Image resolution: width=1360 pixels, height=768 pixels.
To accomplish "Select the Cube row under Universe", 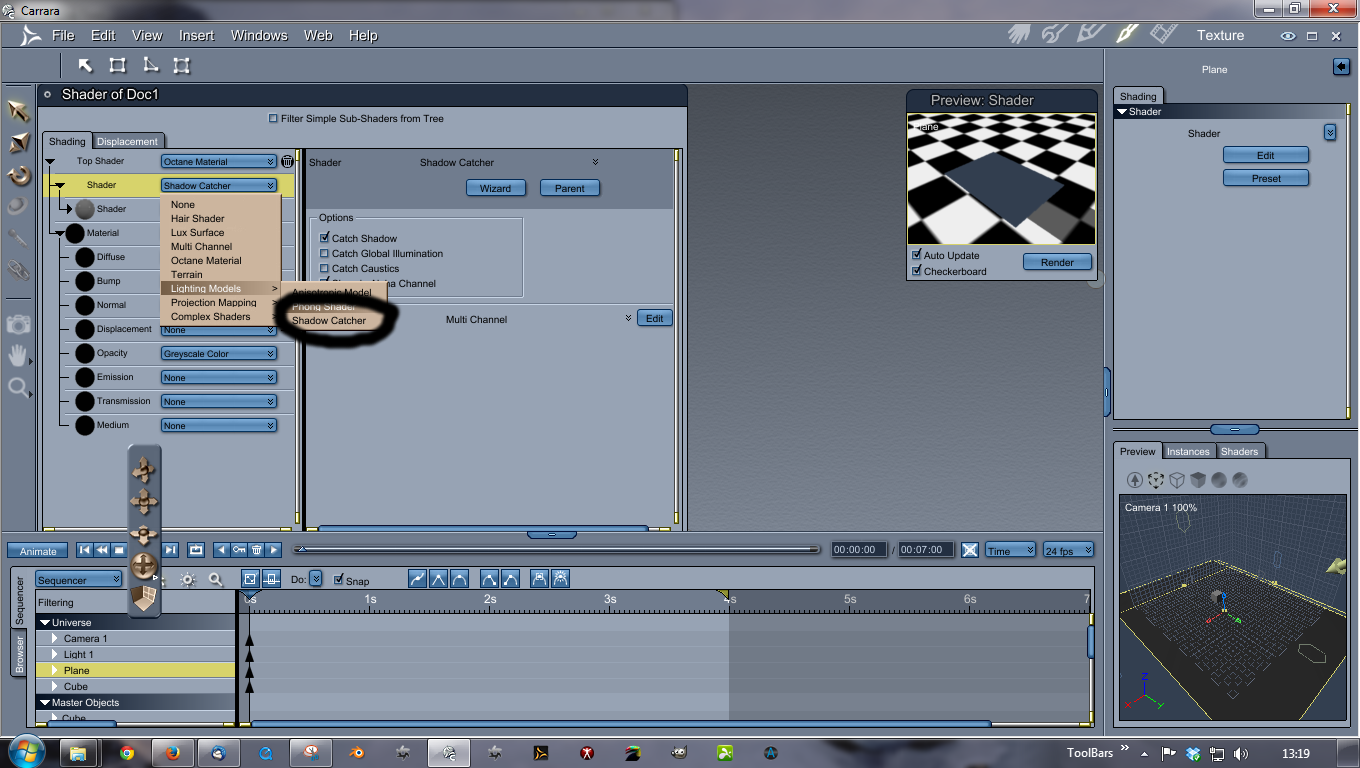I will pos(135,686).
